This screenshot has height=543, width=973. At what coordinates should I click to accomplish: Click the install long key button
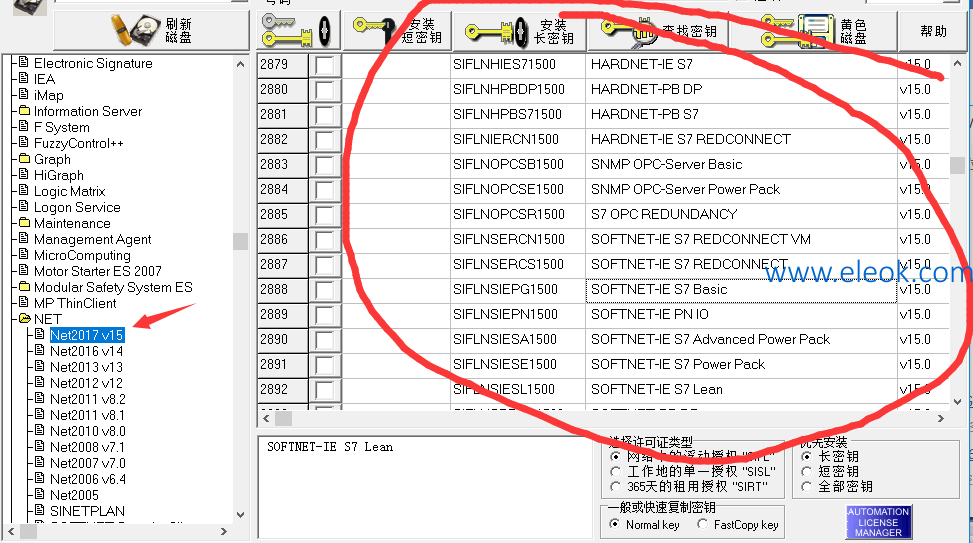[519, 30]
